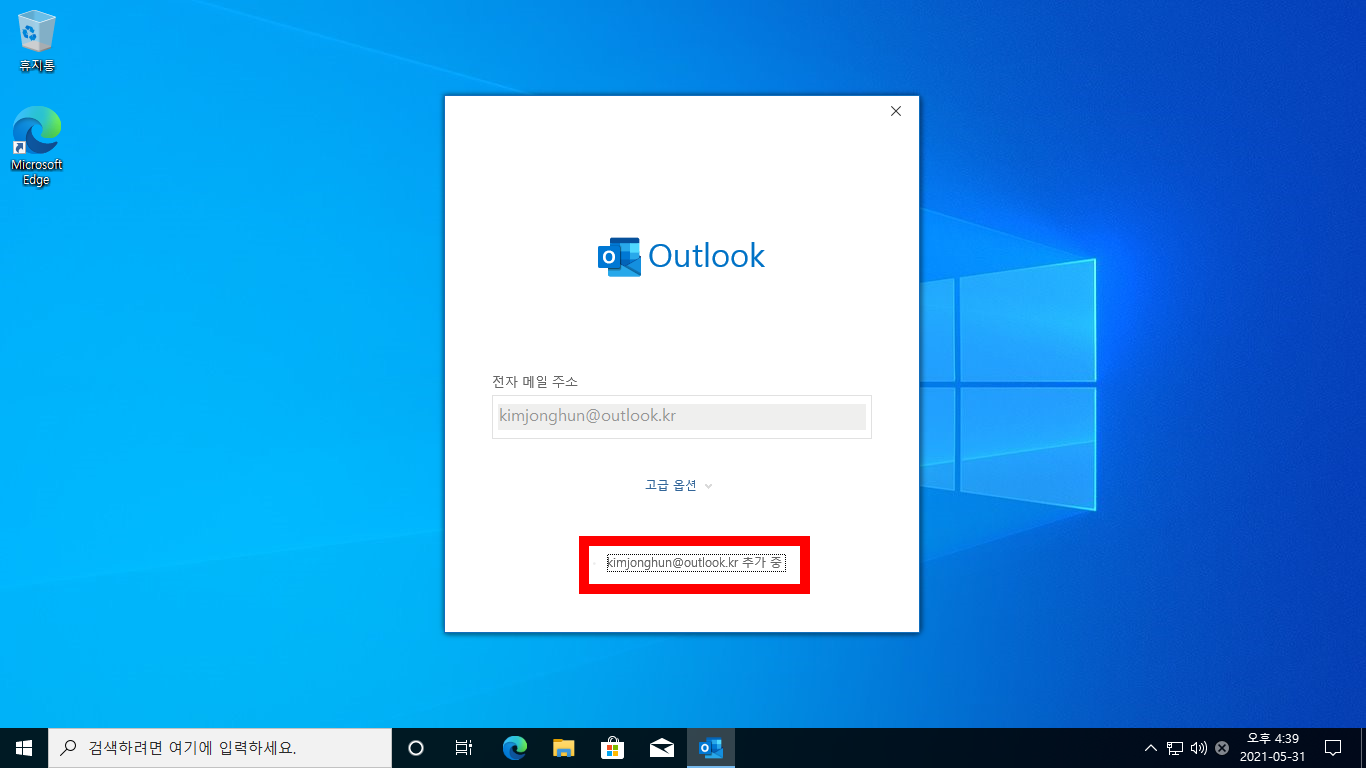Viewport: 1366px width, 768px height.
Task: Open the clock showing 오후 4:39
Action: pyautogui.click(x=1272, y=747)
